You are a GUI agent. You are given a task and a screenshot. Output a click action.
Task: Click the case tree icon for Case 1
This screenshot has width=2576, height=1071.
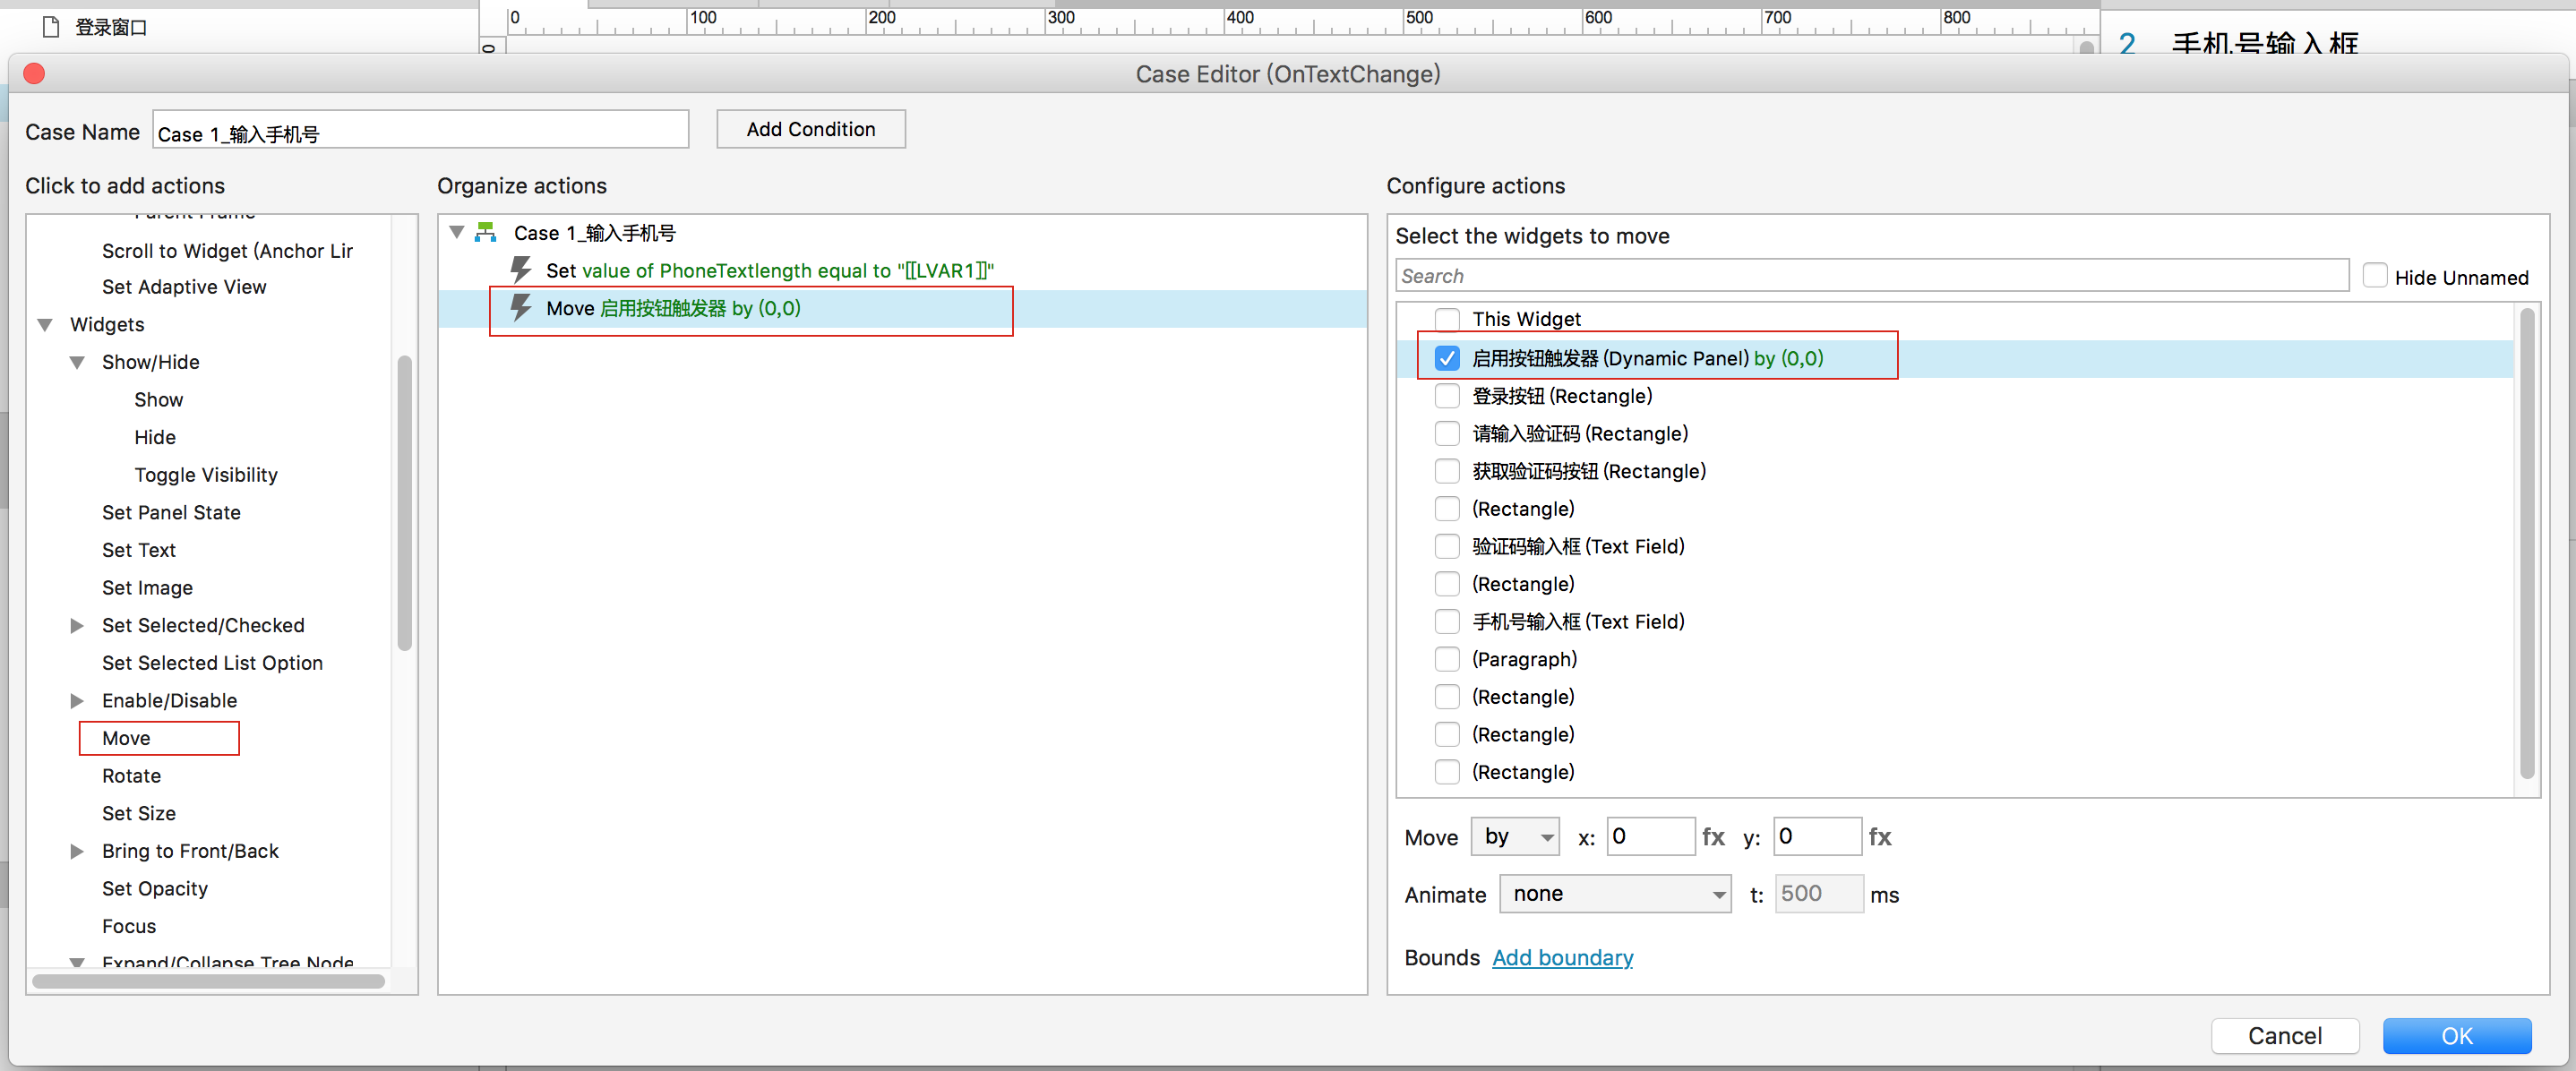(486, 233)
